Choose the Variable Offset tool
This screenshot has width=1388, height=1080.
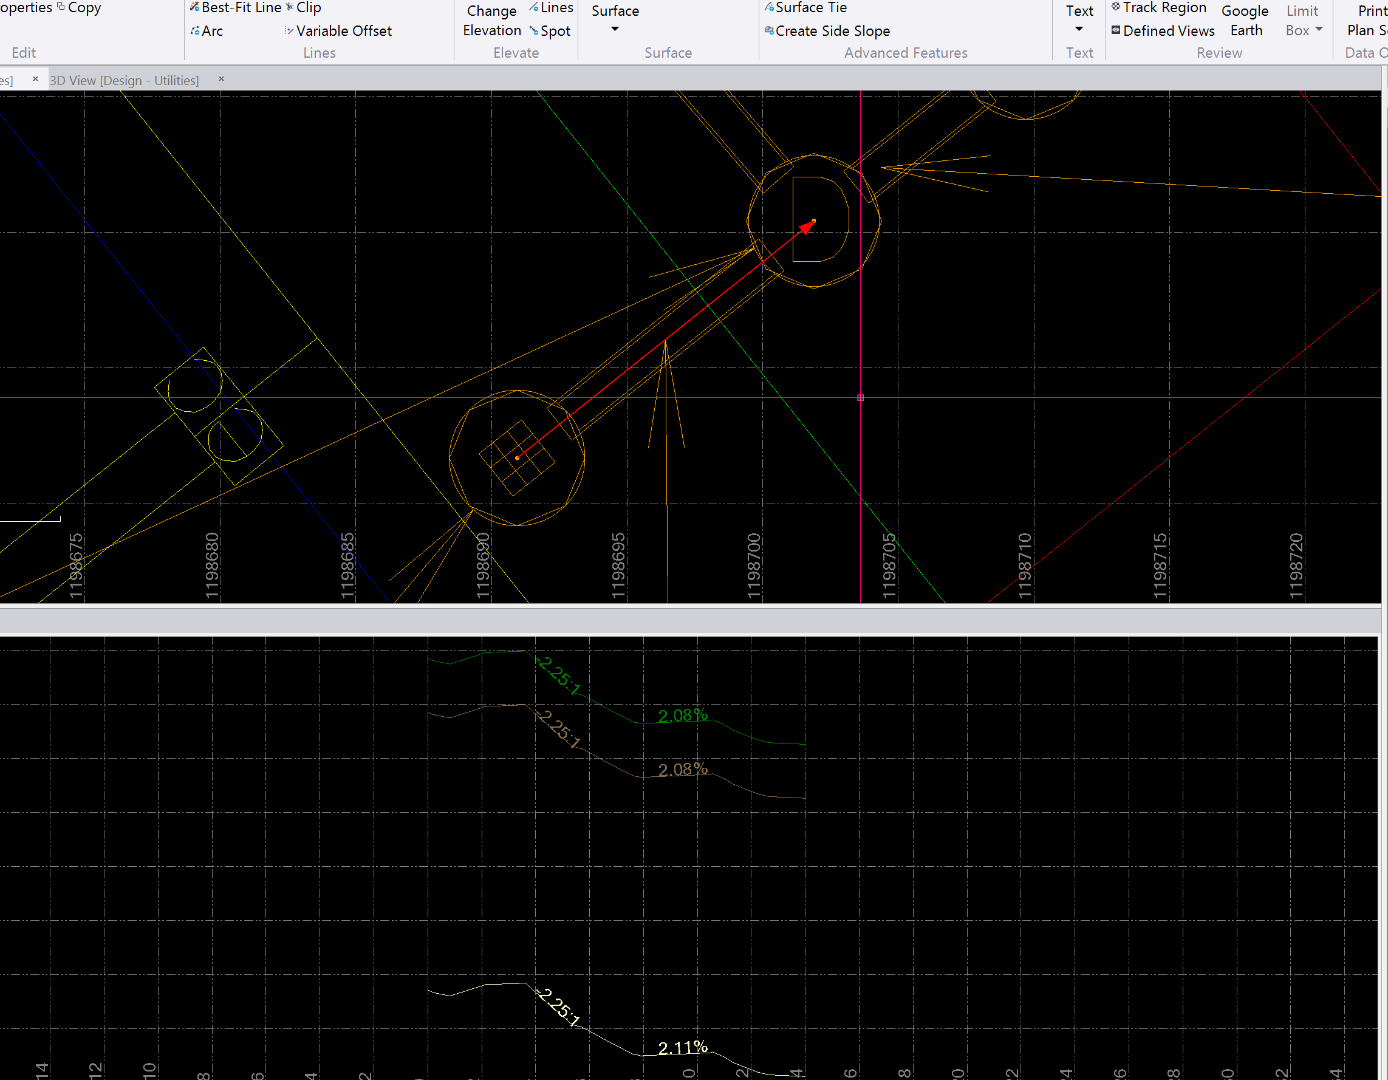(290, 31)
